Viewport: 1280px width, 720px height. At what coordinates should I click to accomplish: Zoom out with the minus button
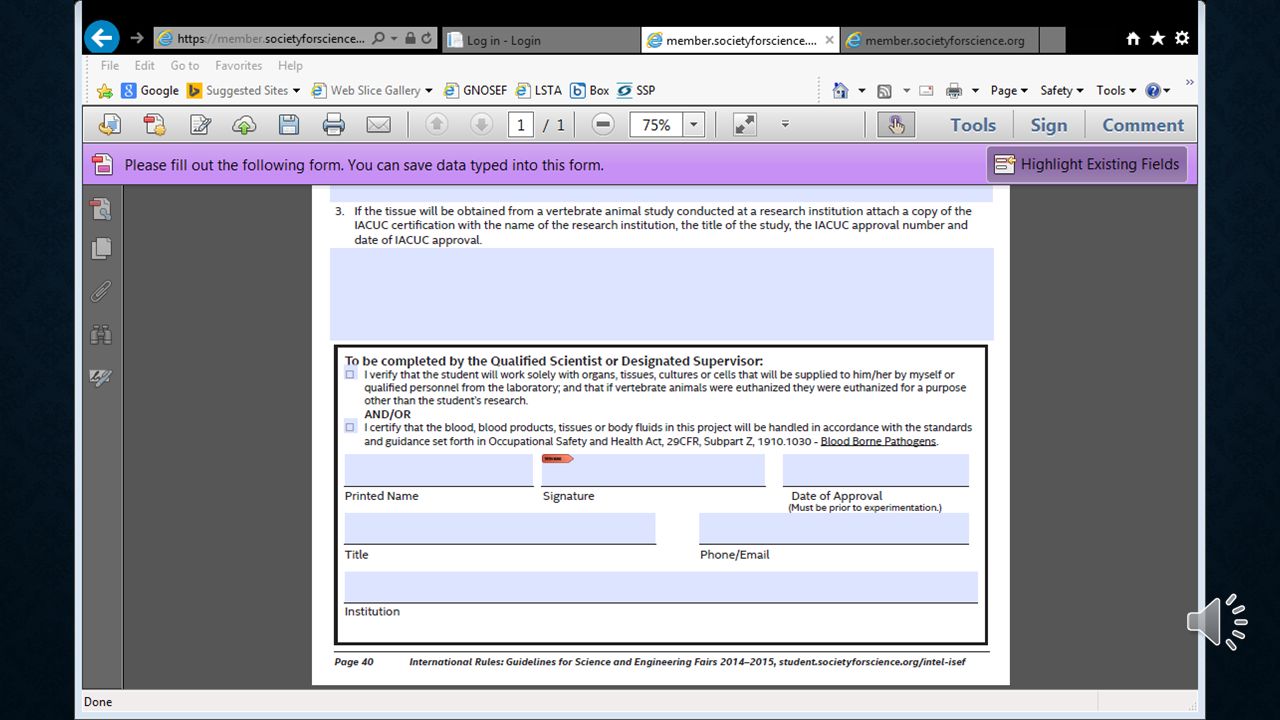[x=603, y=125]
